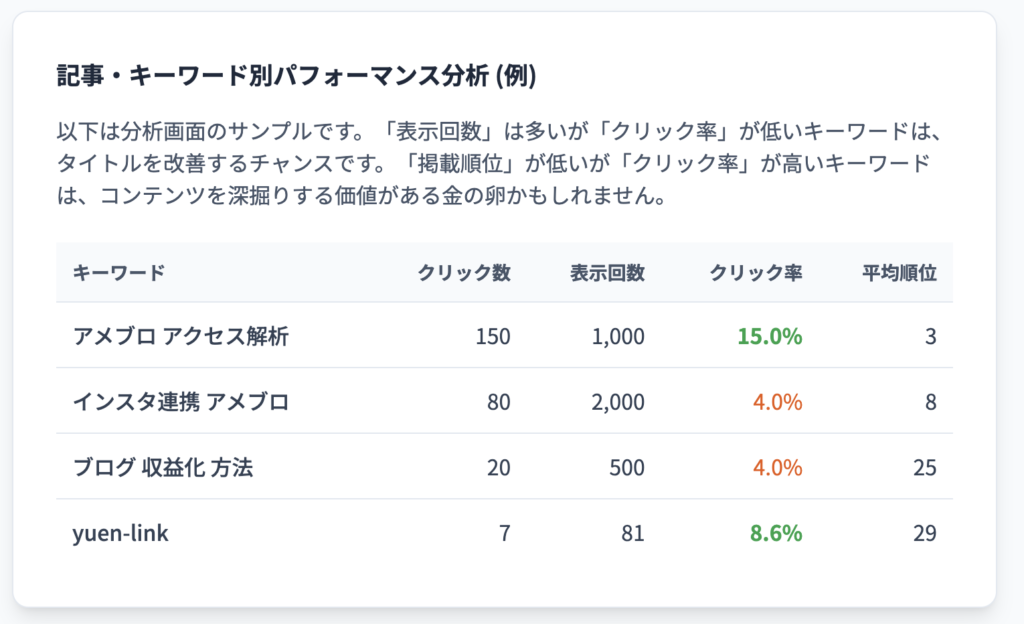Click the 2,000 impressions value

tap(618, 402)
